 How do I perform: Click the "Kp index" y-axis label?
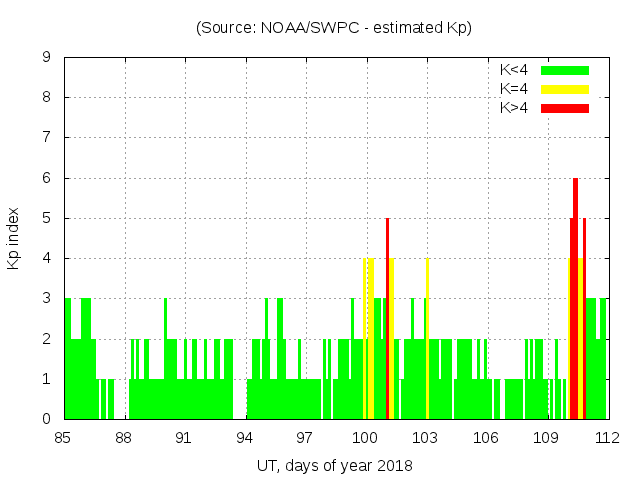pyautogui.click(x=14, y=238)
